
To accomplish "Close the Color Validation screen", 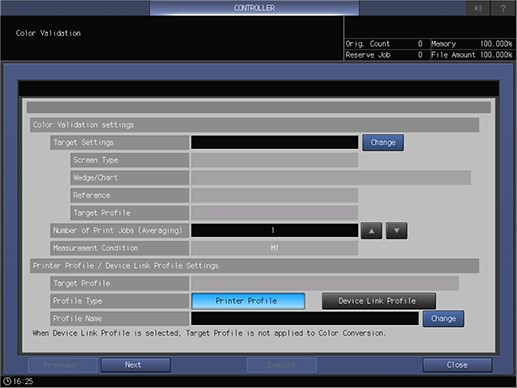I will (x=457, y=365).
